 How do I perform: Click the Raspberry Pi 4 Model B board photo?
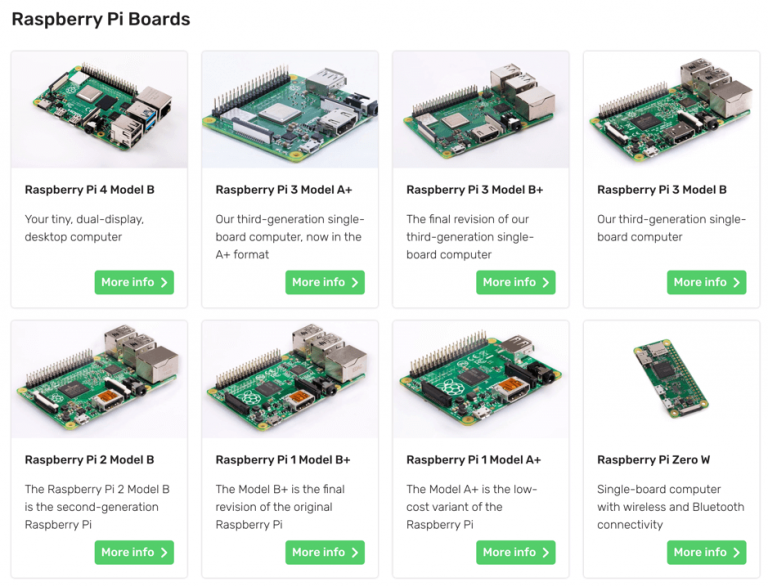99,110
